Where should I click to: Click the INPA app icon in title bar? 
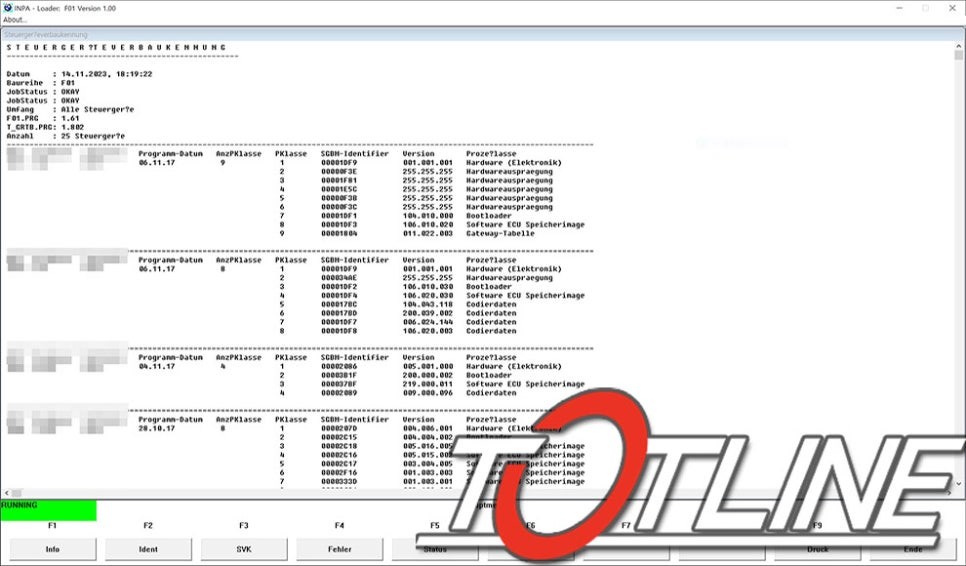pos(8,7)
